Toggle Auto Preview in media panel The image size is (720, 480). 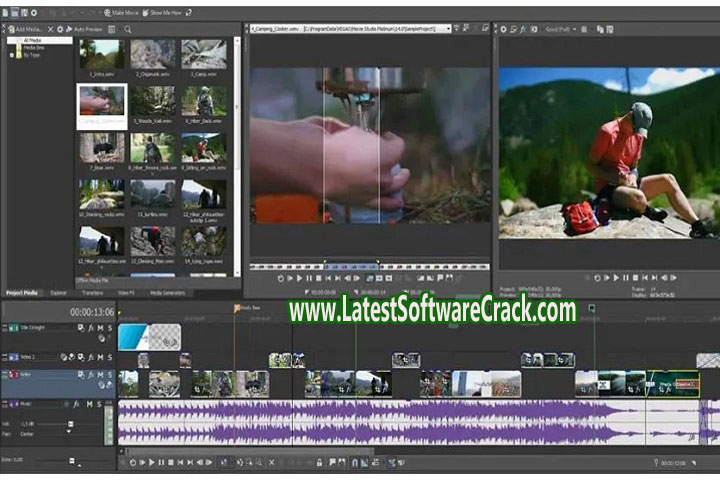click(x=87, y=29)
